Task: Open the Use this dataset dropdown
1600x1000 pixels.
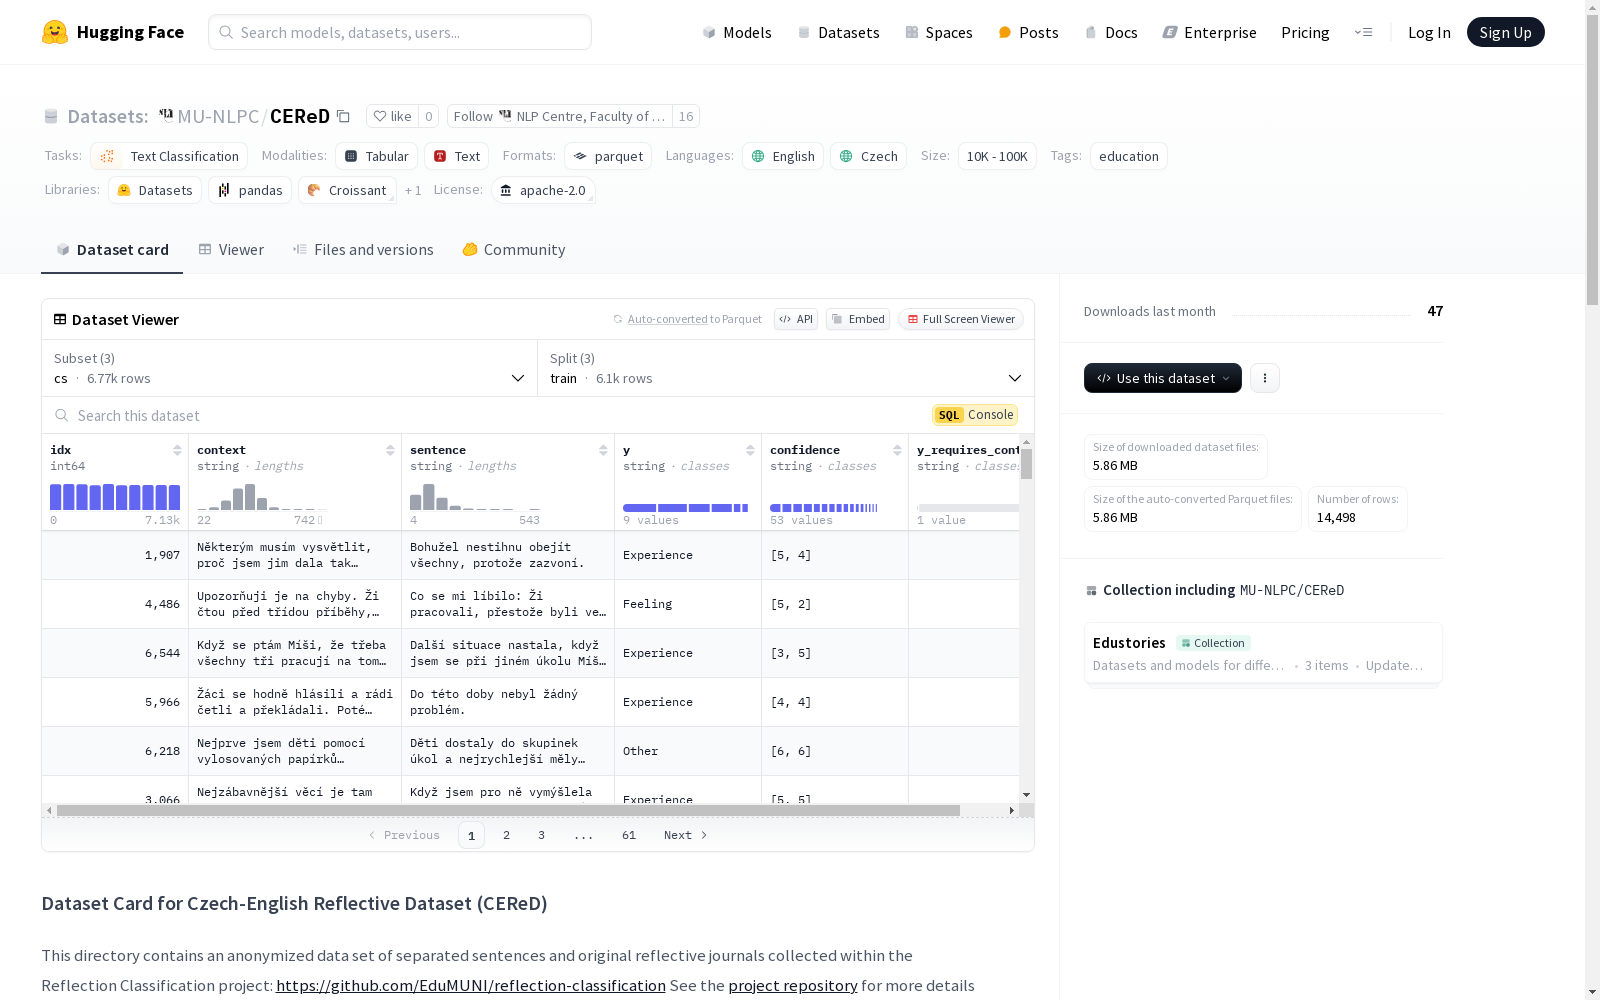Action: point(1163,378)
